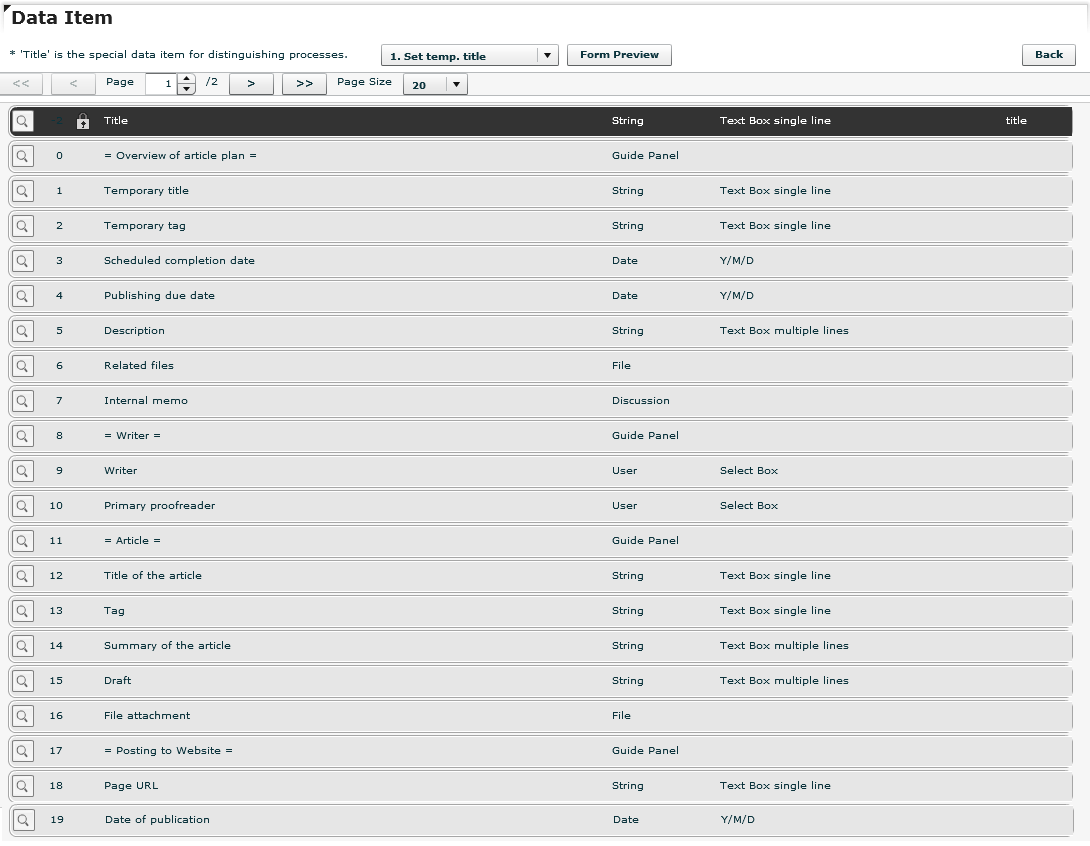Open magnifier icon for Temporary title
Screen dimensions: 1090x846
click(22, 190)
